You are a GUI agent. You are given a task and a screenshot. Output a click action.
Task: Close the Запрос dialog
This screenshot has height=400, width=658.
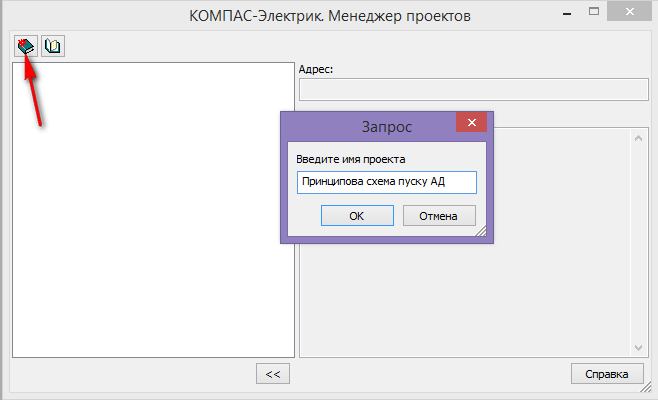click(472, 122)
